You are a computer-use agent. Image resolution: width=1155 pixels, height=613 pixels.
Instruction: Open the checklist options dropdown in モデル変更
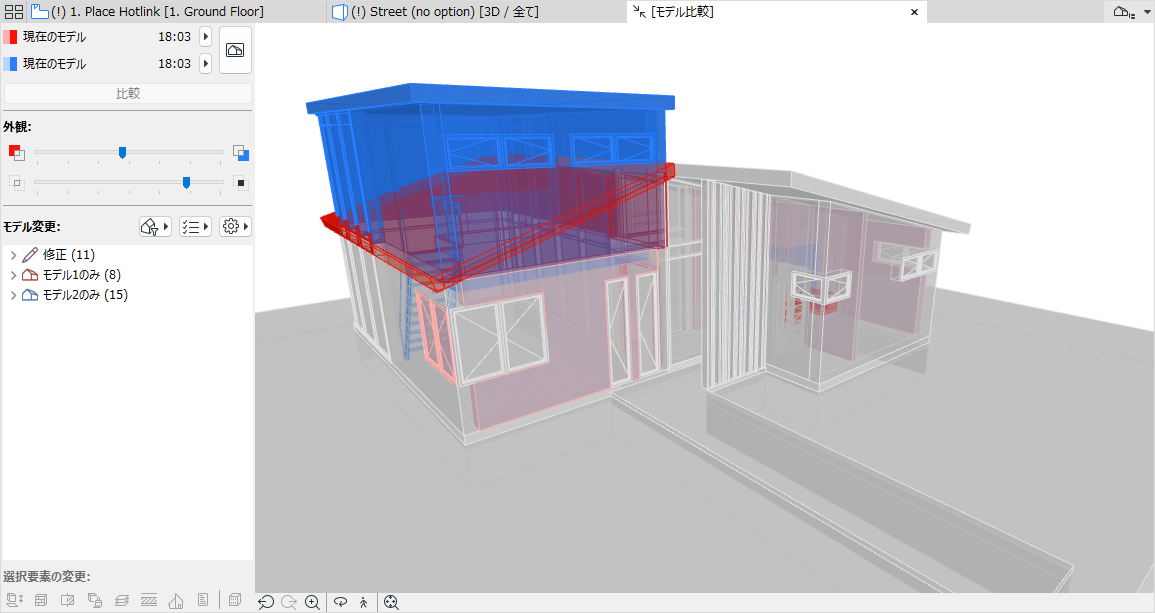tap(195, 226)
